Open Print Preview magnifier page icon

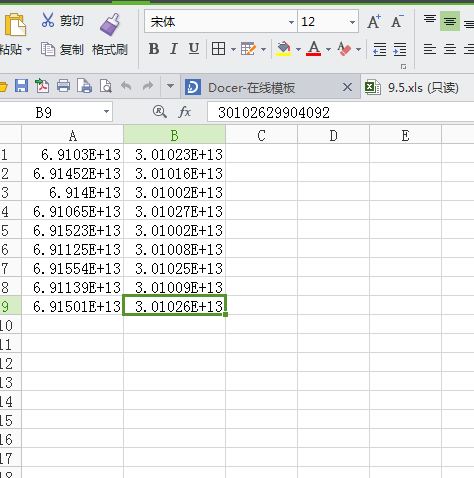coord(106,86)
